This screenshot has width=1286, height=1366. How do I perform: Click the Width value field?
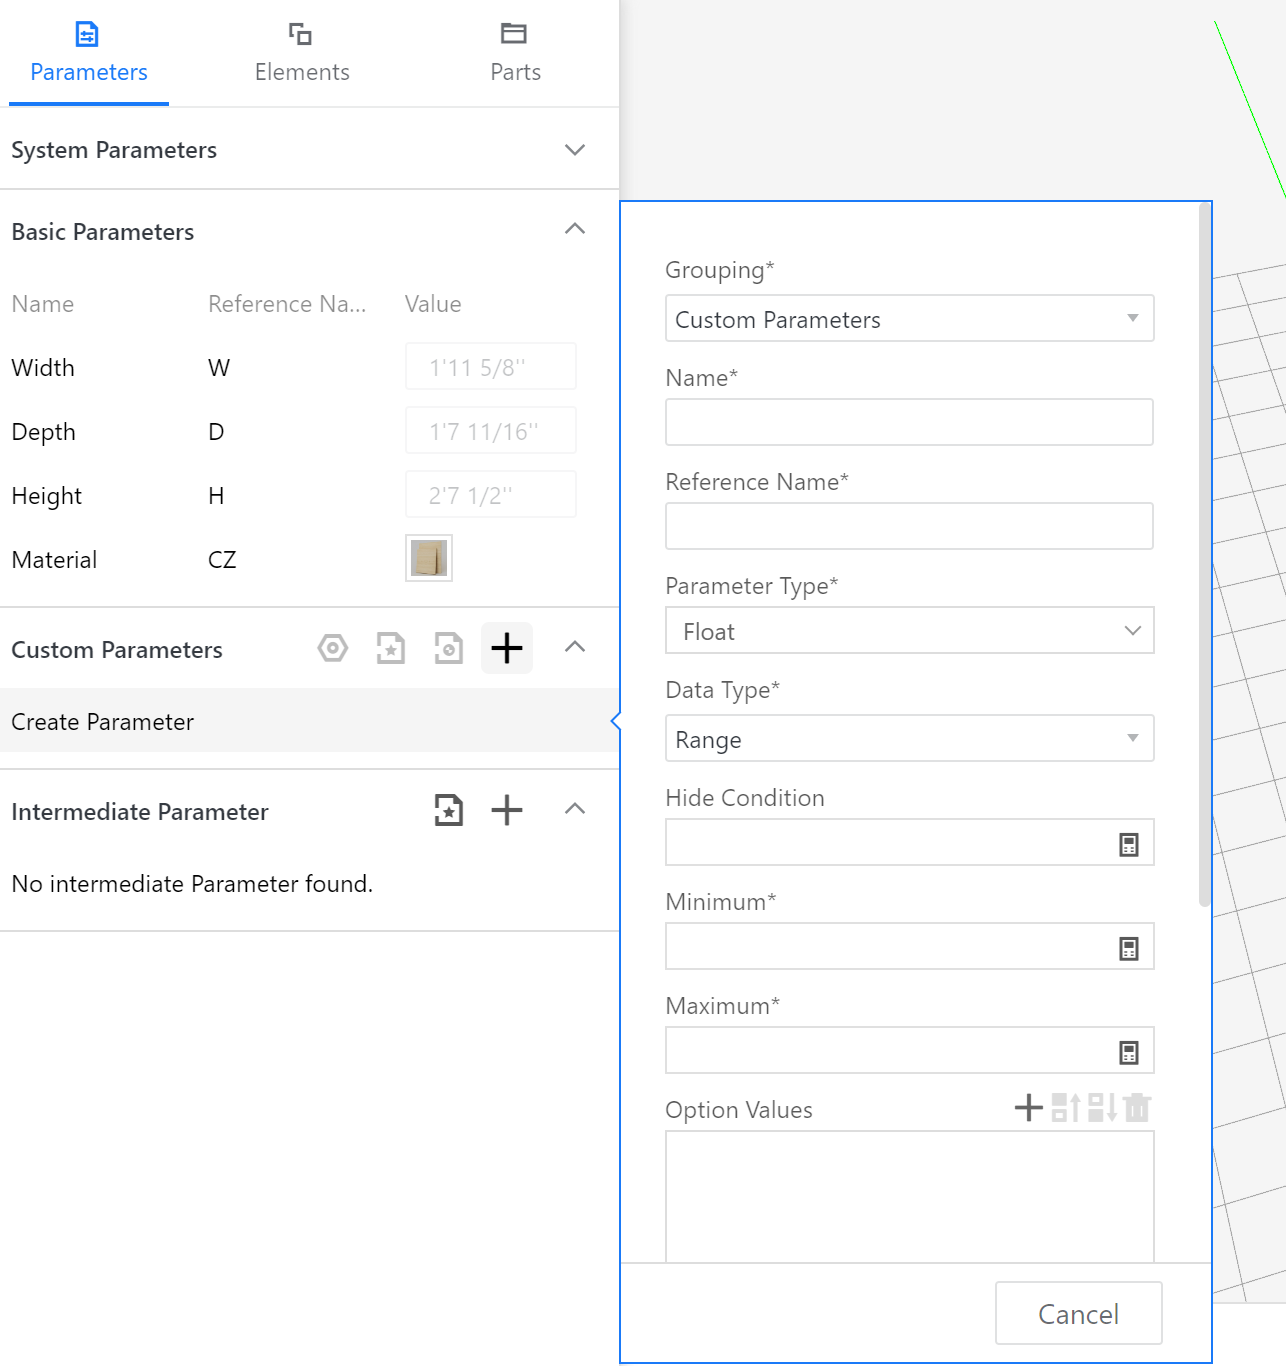pyautogui.click(x=491, y=367)
